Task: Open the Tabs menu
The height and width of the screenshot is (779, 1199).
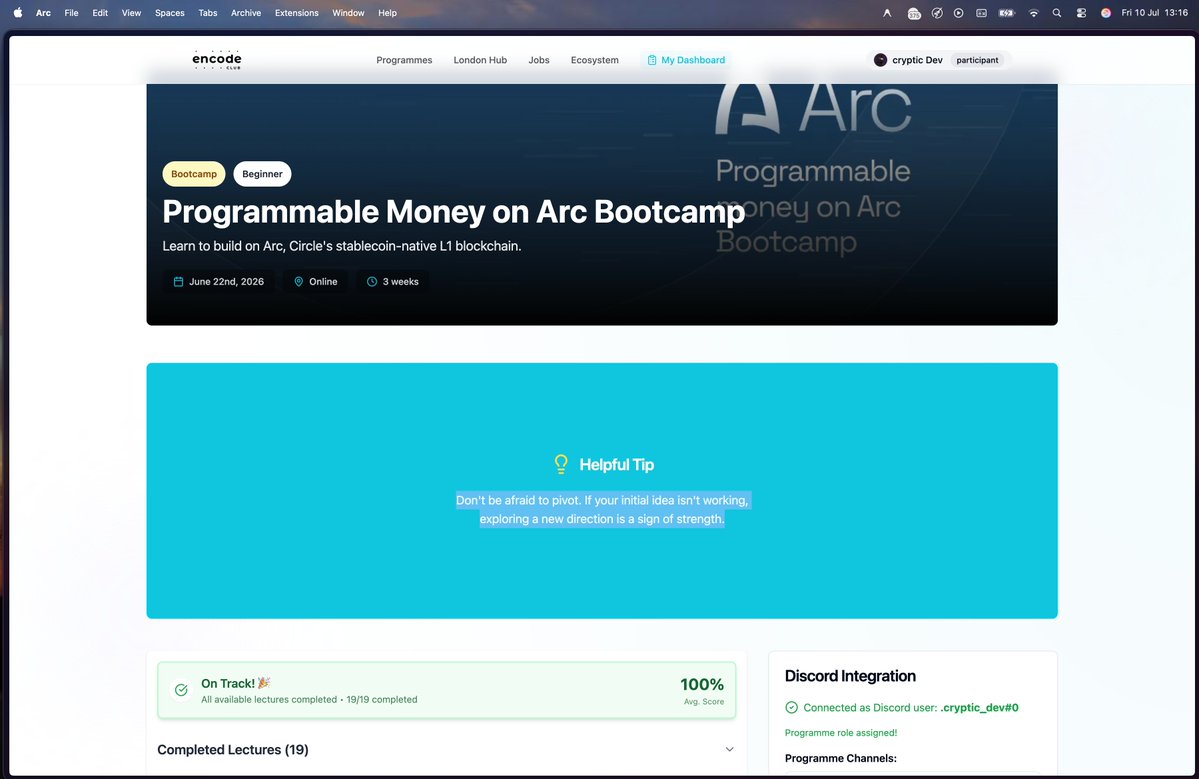Action: coord(208,13)
